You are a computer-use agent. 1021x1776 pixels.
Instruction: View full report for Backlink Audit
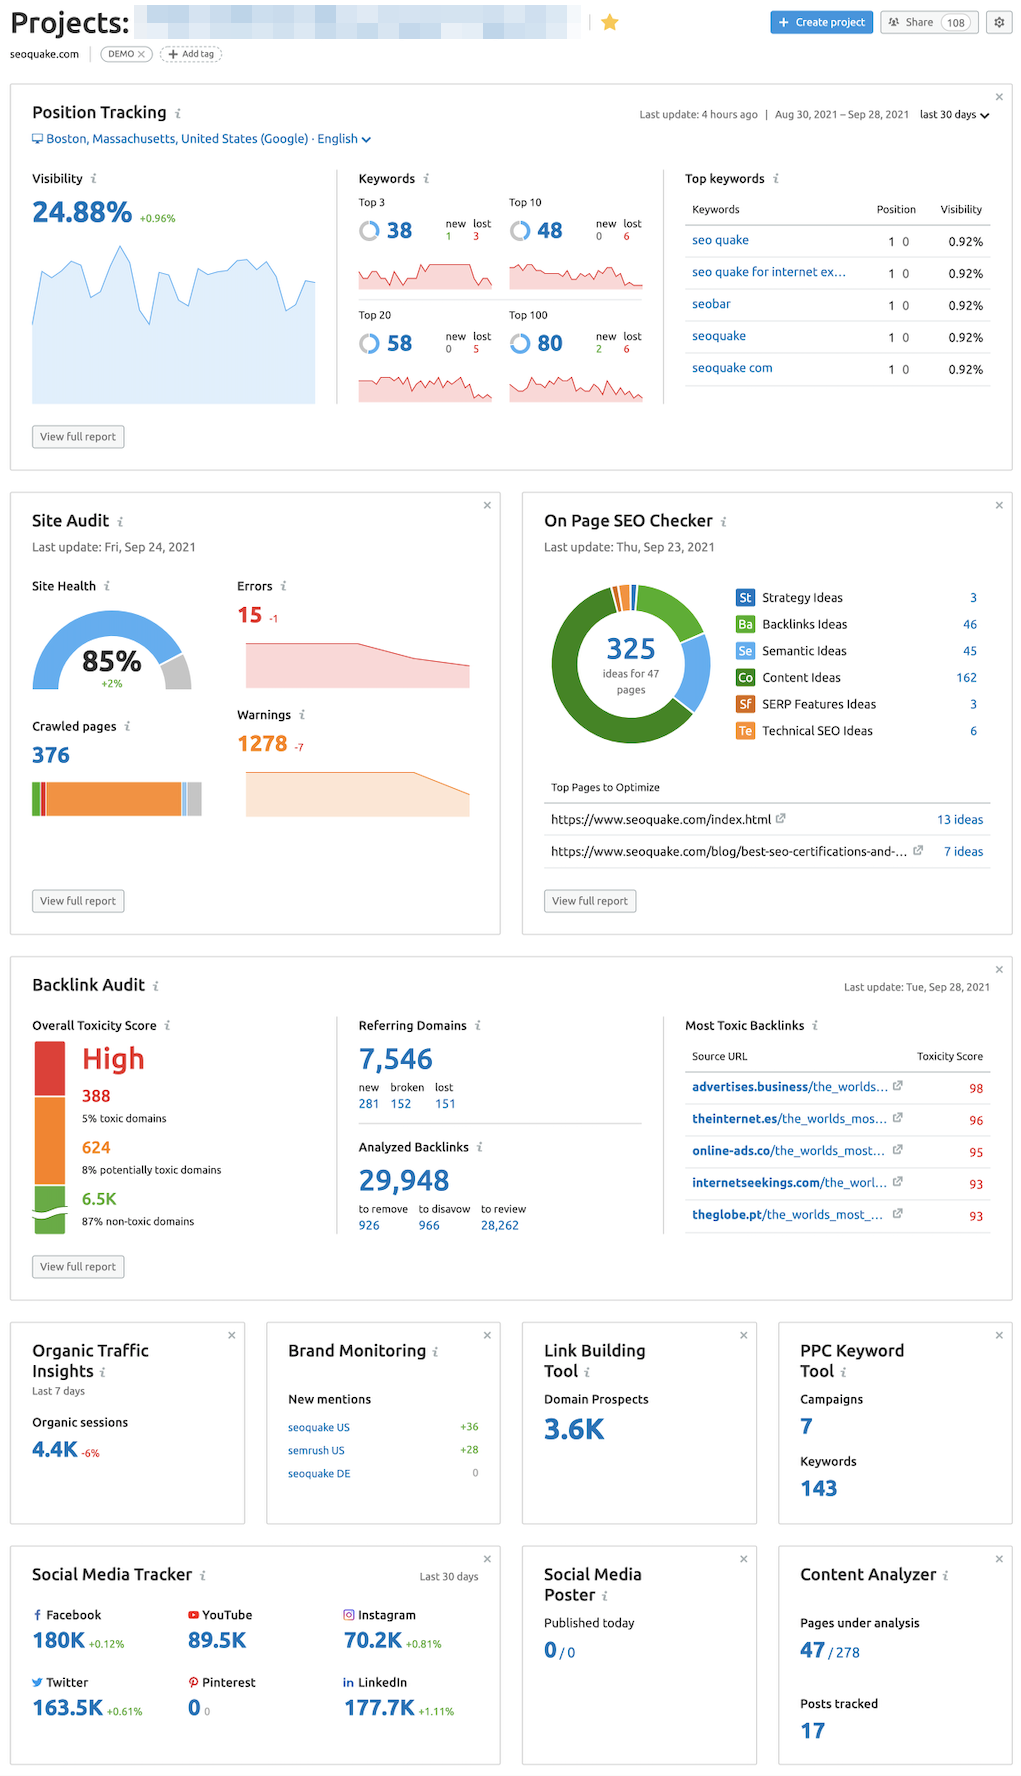click(78, 1267)
